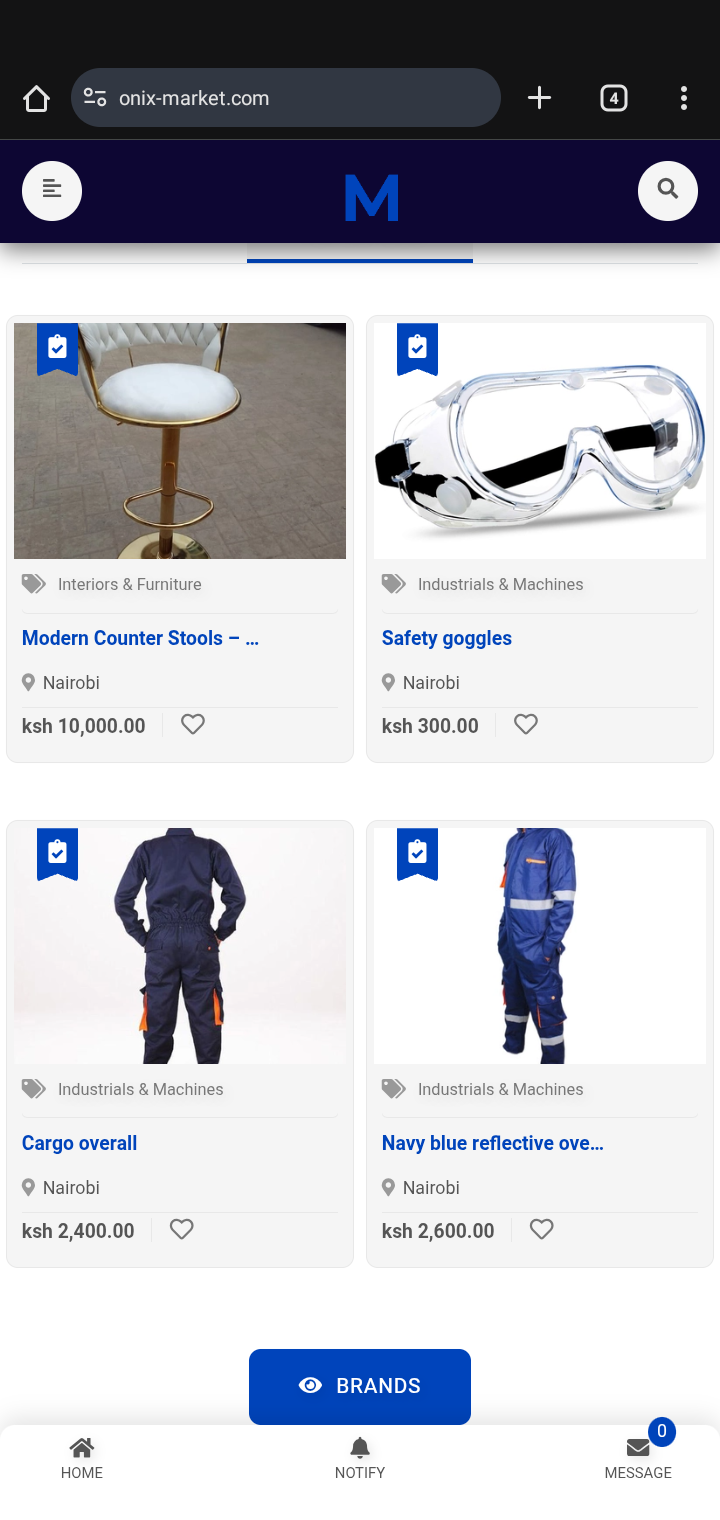Screen dimensions: 720x1520
Task: Select the Interiors & Furniture category tag
Action: coord(130,584)
